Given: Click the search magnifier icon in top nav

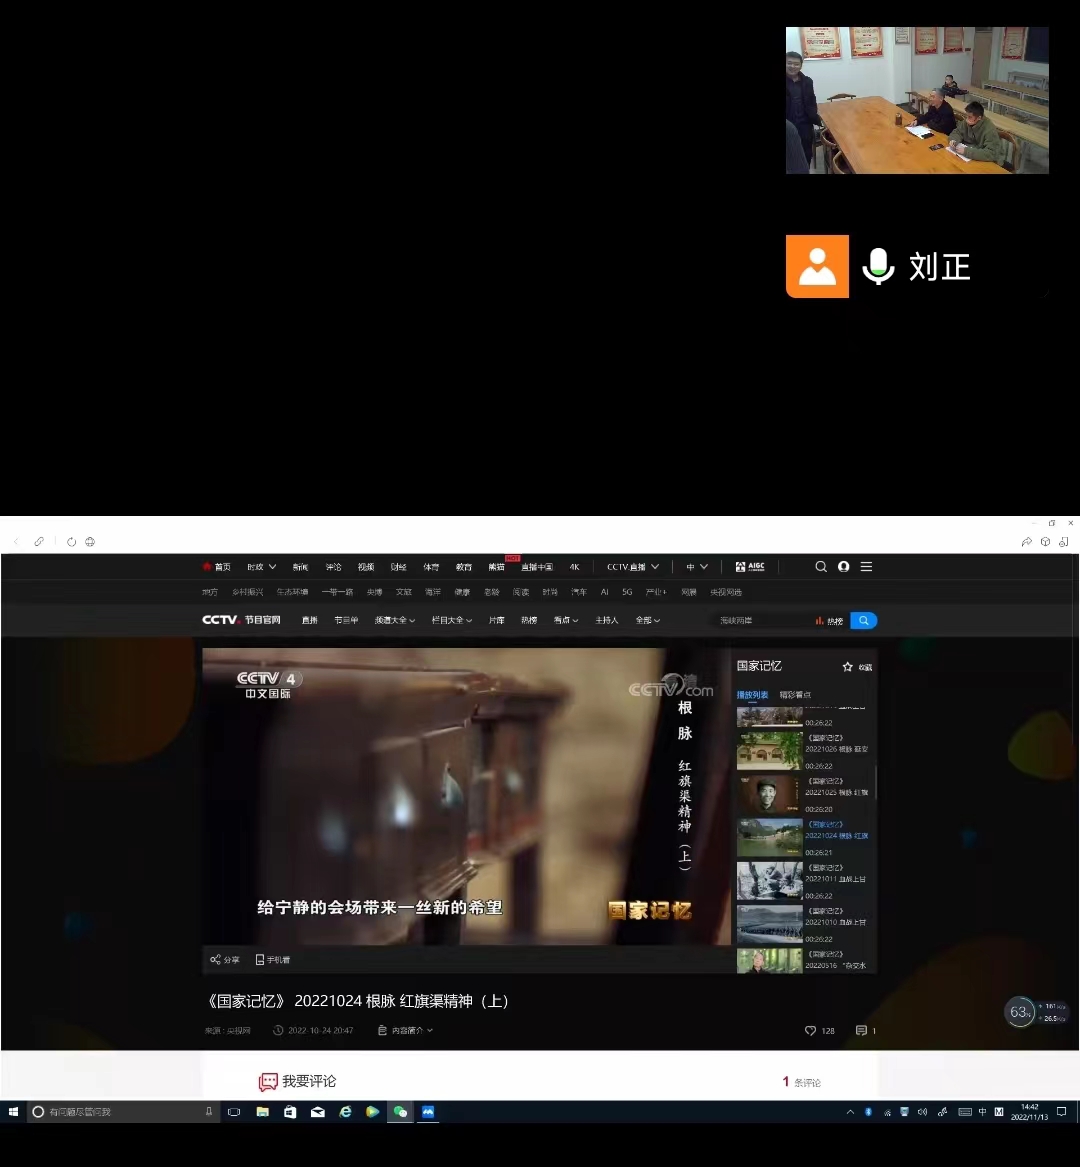Looking at the screenshot, I should (821, 566).
